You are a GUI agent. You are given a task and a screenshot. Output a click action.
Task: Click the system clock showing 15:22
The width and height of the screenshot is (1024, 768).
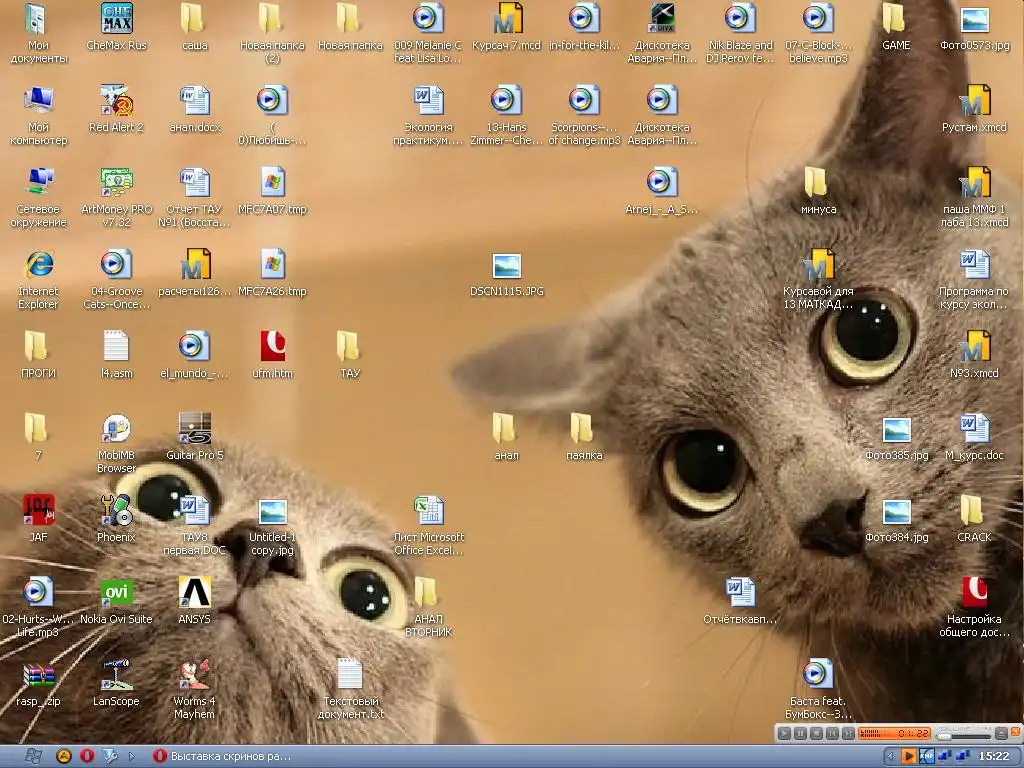993,756
